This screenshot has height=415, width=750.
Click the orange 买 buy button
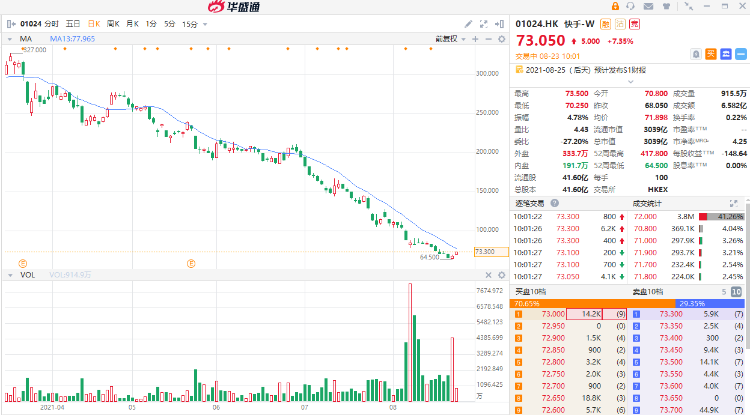tap(711, 54)
